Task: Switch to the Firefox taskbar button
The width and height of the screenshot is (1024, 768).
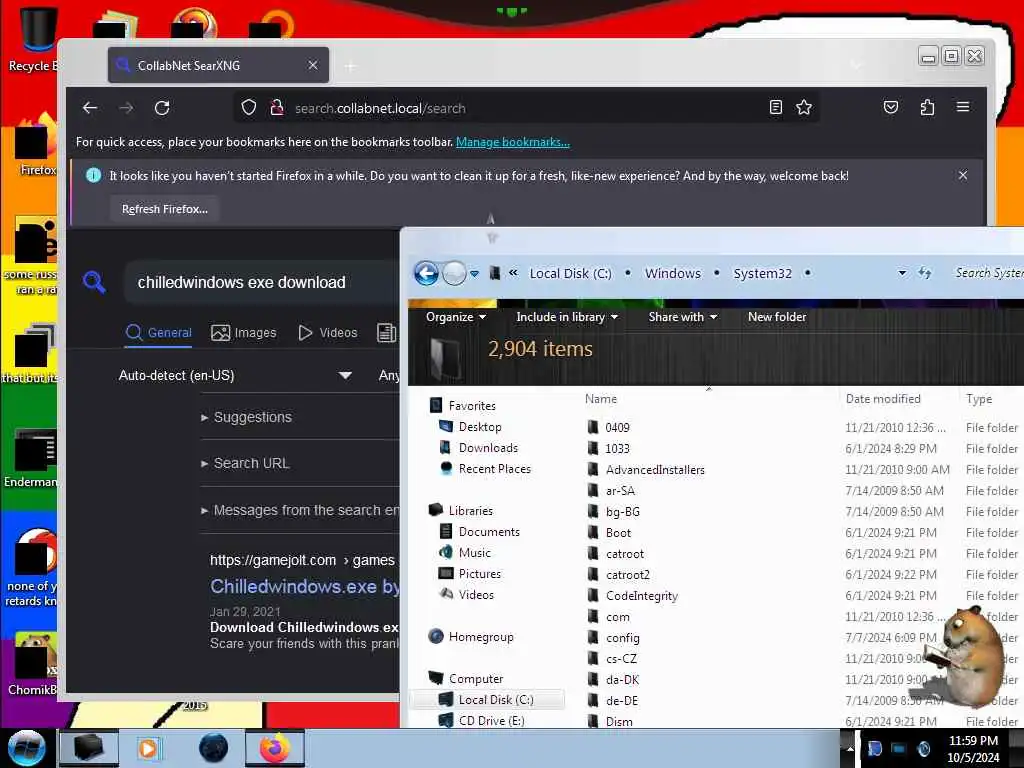Action: tap(274, 748)
